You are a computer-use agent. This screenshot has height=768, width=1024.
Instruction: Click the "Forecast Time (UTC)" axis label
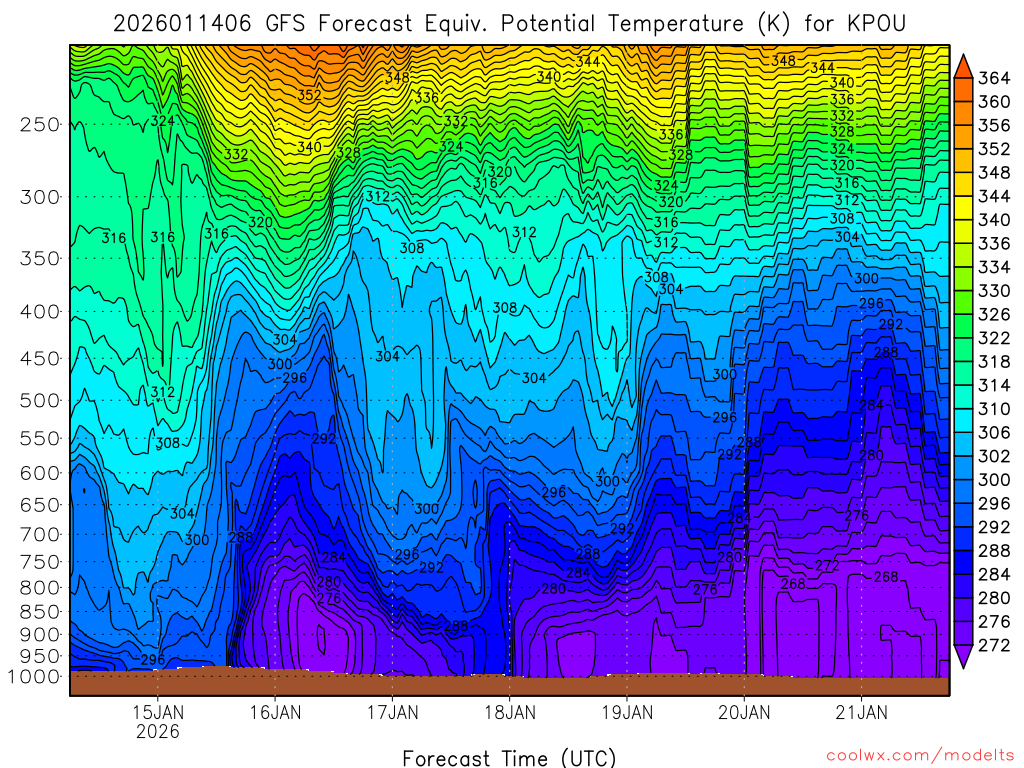(509, 758)
